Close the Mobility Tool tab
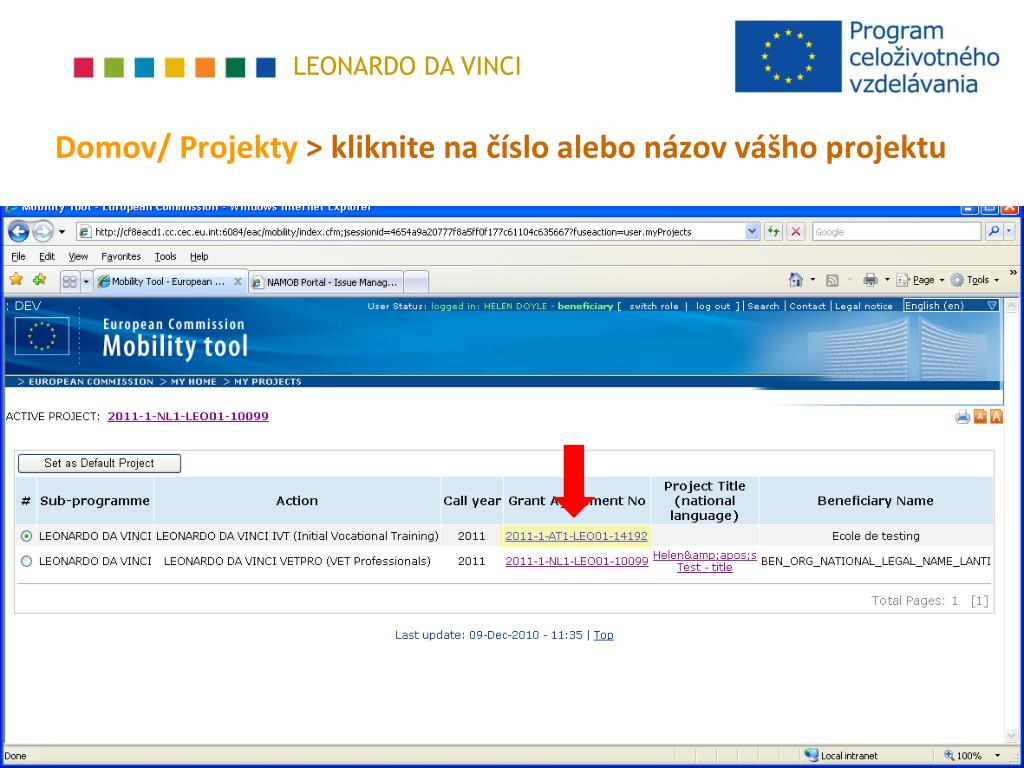The width and height of the screenshot is (1024, 768). coord(238,281)
